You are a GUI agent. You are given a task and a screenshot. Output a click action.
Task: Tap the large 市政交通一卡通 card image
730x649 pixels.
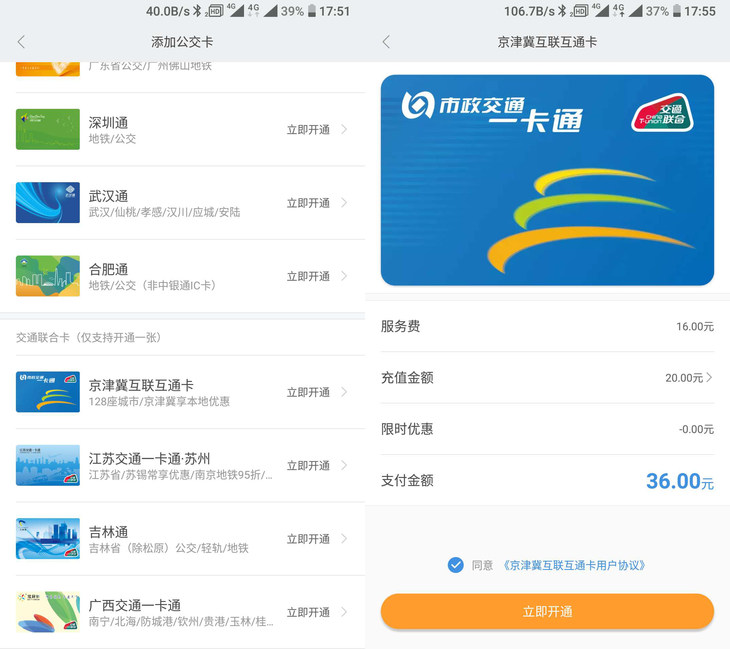(548, 180)
